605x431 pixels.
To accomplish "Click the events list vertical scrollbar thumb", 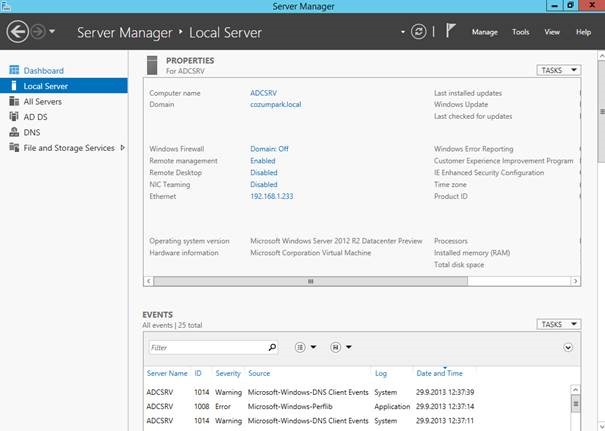I will tap(575, 404).
